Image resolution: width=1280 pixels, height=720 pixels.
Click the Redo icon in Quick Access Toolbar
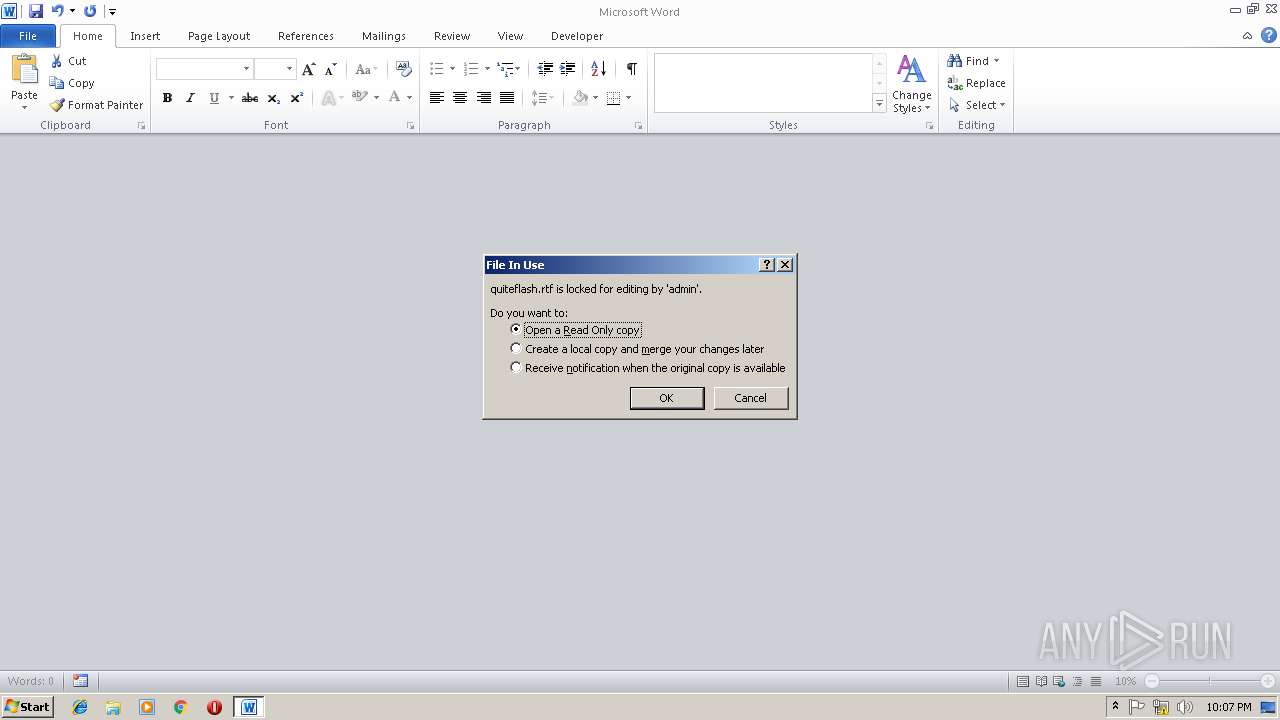pyautogui.click(x=90, y=11)
